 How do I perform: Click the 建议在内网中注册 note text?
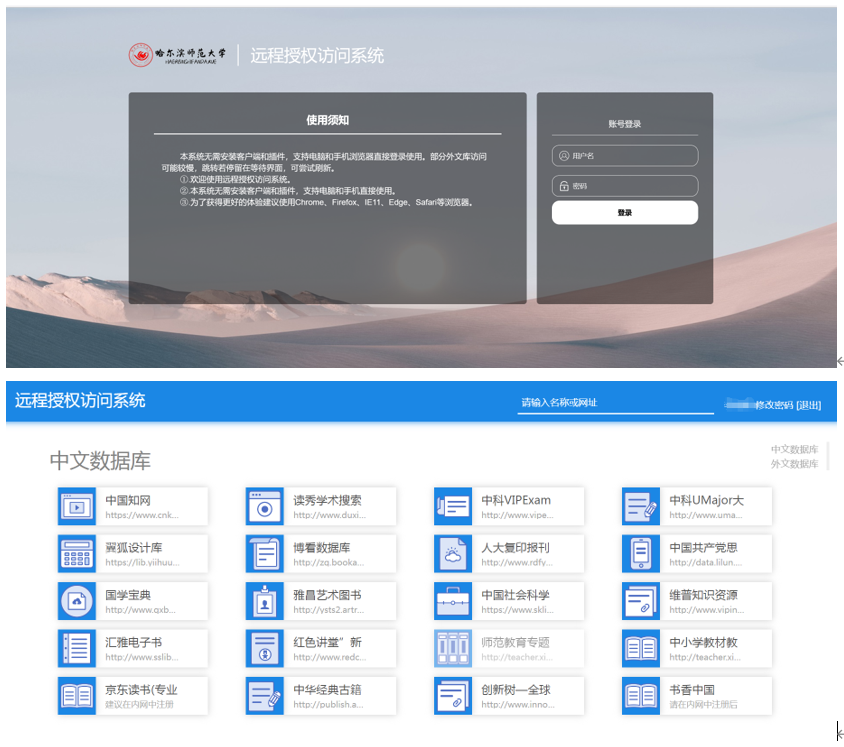(139, 704)
